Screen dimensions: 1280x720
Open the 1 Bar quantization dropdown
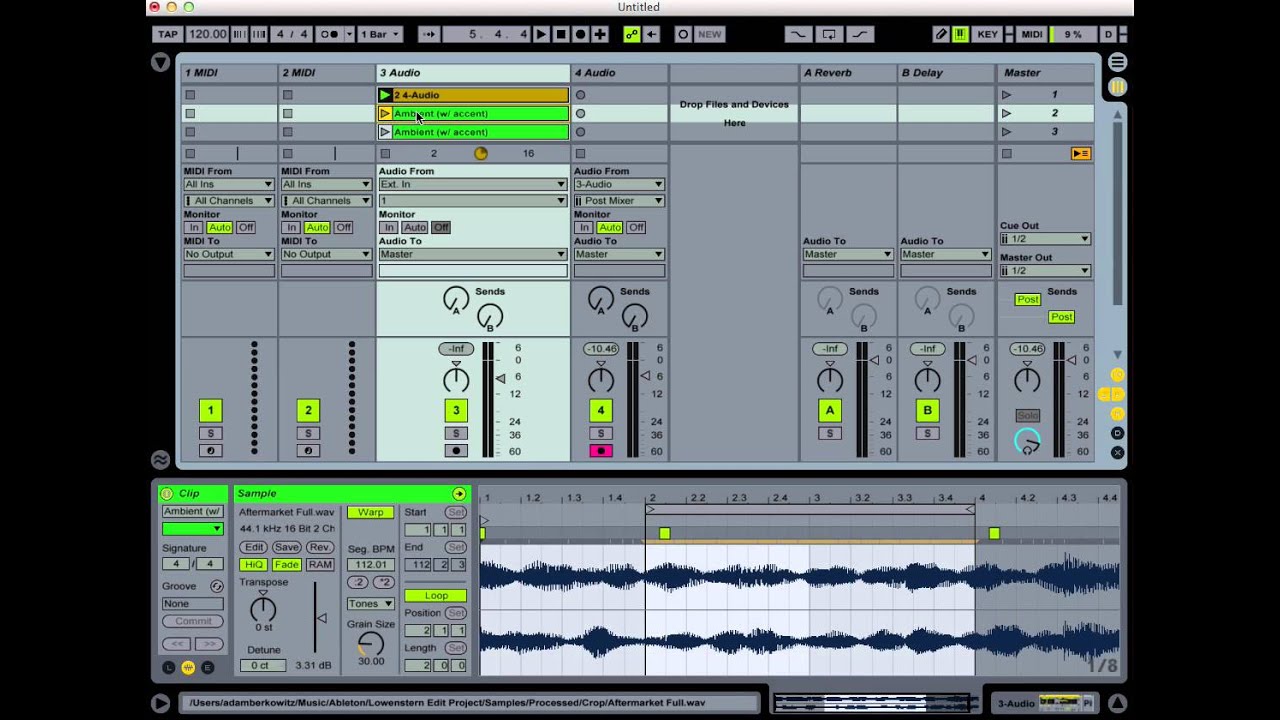pyautogui.click(x=380, y=34)
